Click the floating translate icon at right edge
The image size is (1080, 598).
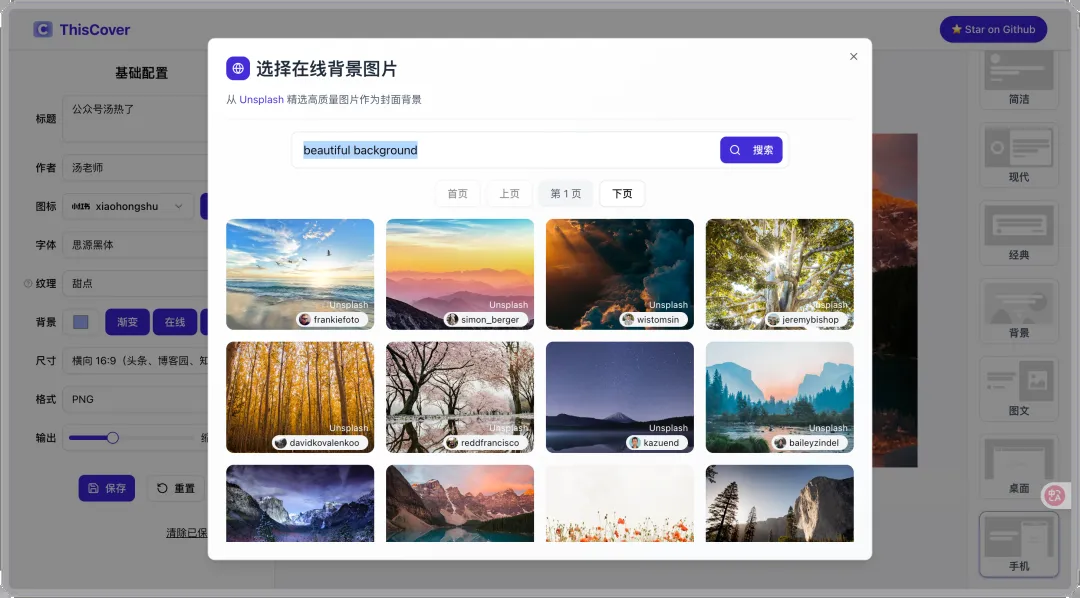(x=1054, y=495)
